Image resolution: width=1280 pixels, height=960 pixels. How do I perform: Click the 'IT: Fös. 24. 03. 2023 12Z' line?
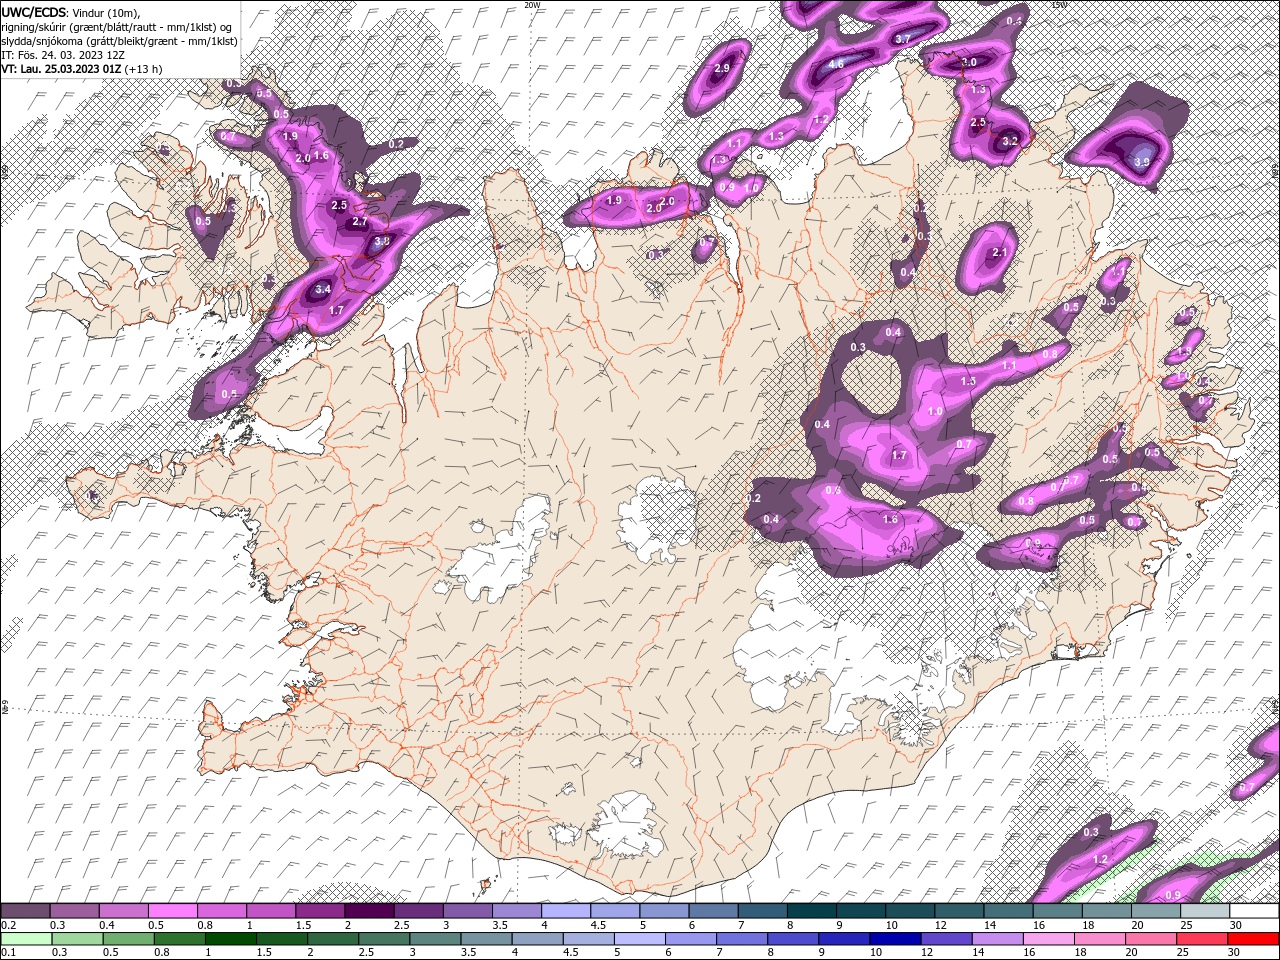pyautogui.click(x=62, y=55)
